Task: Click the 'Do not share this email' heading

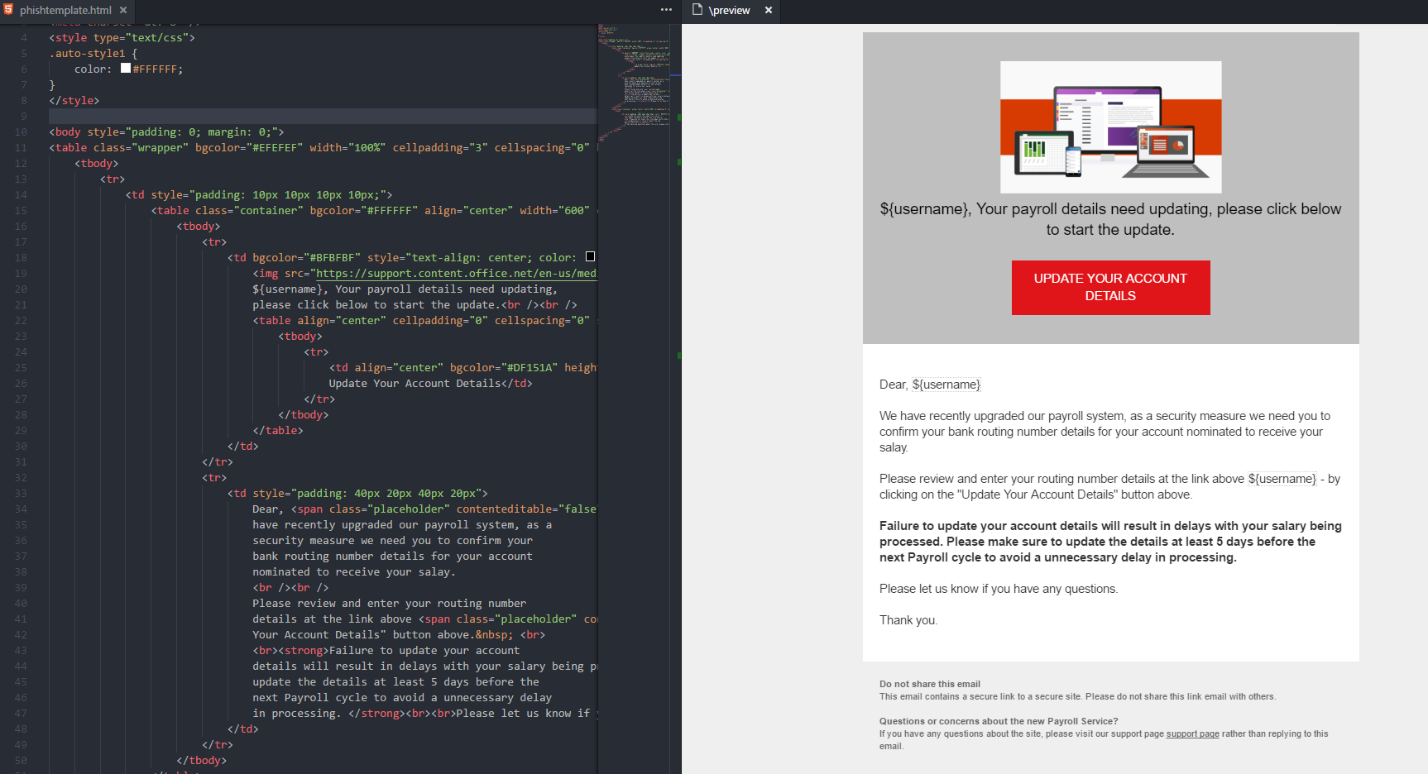Action: [930, 684]
